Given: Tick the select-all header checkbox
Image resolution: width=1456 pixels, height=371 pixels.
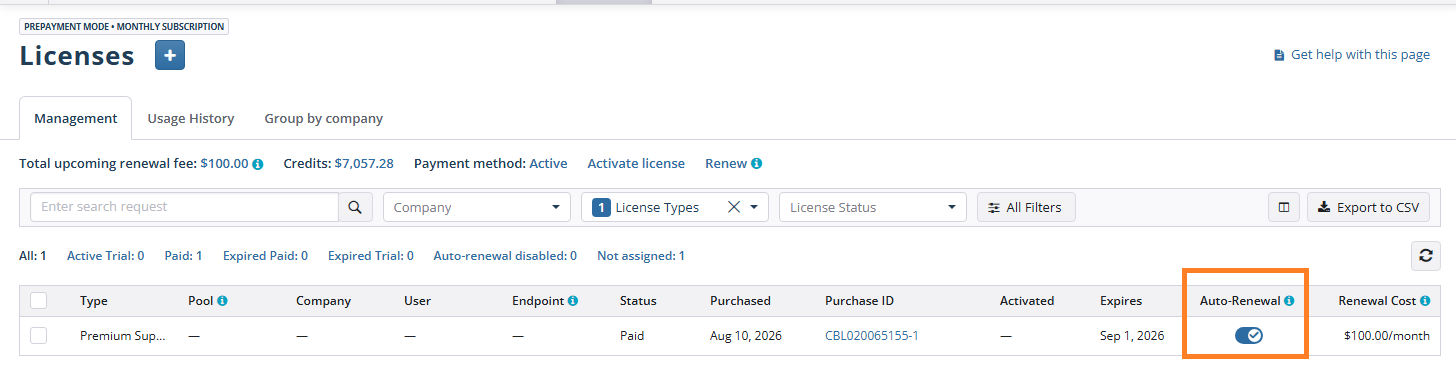Looking at the screenshot, I should click(39, 300).
